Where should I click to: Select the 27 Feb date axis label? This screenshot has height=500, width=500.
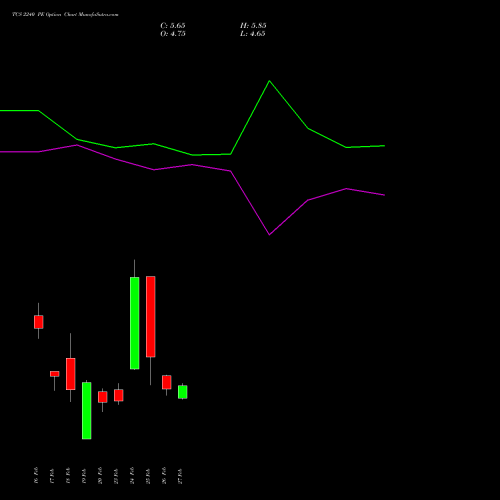point(180,476)
